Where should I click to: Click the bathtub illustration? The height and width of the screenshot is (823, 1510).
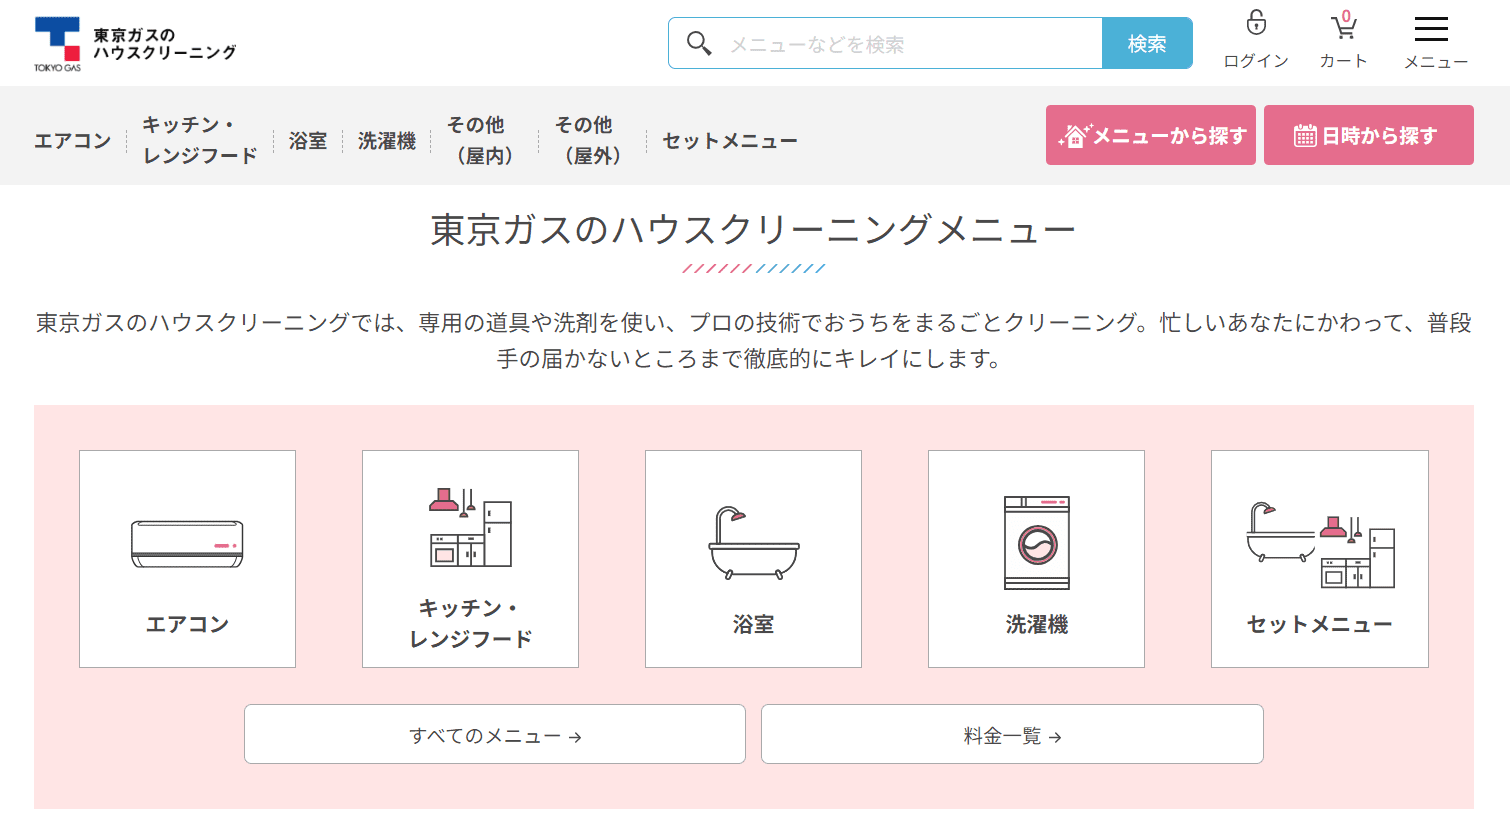tap(753, 543)
